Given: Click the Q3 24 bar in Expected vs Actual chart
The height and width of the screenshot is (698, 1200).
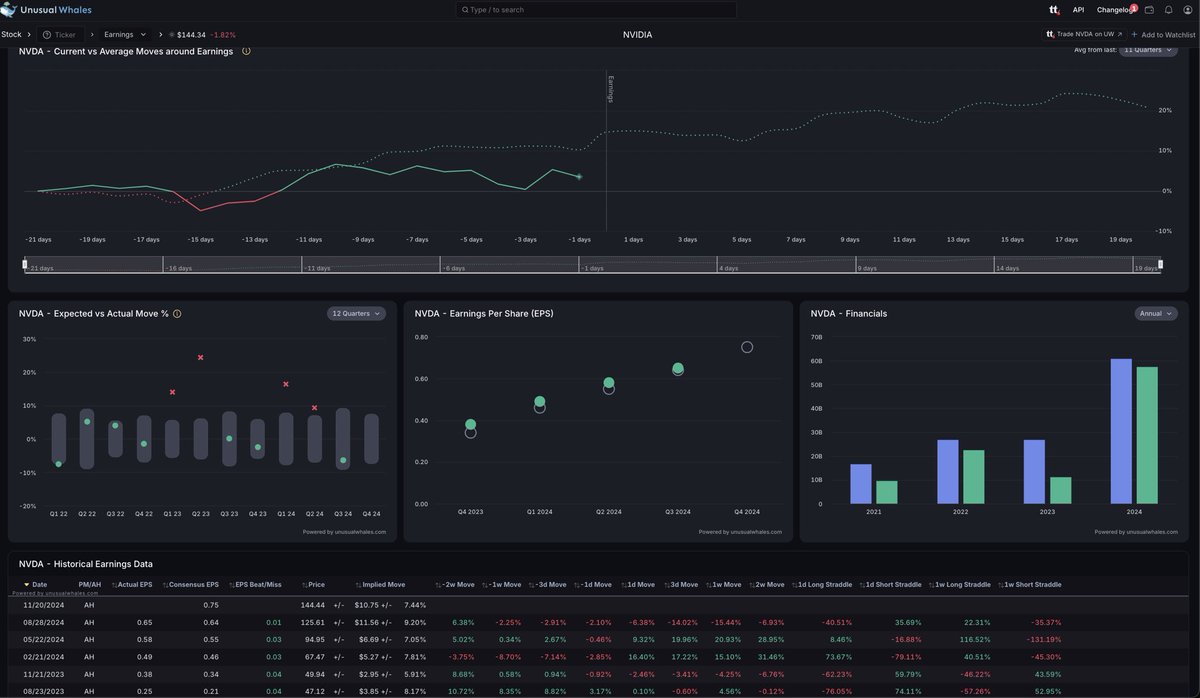Looking at the screenshot, I should click(343, 439).
